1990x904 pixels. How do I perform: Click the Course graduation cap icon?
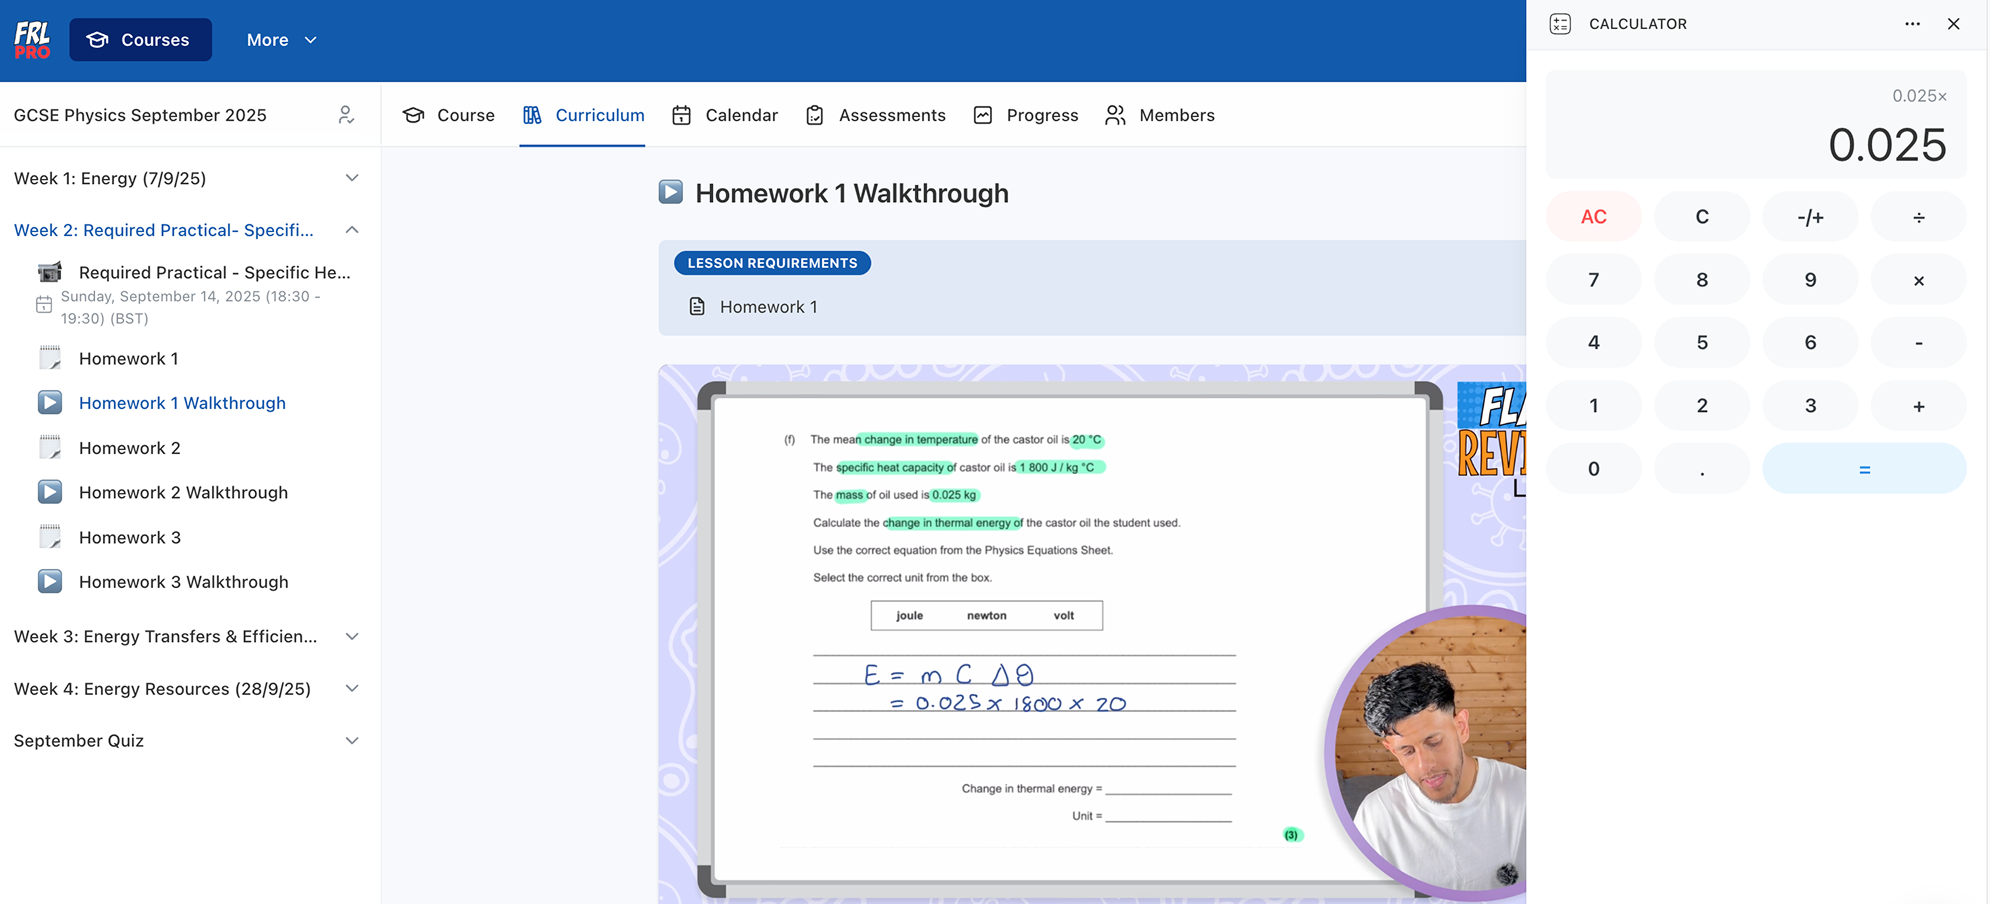412,115
